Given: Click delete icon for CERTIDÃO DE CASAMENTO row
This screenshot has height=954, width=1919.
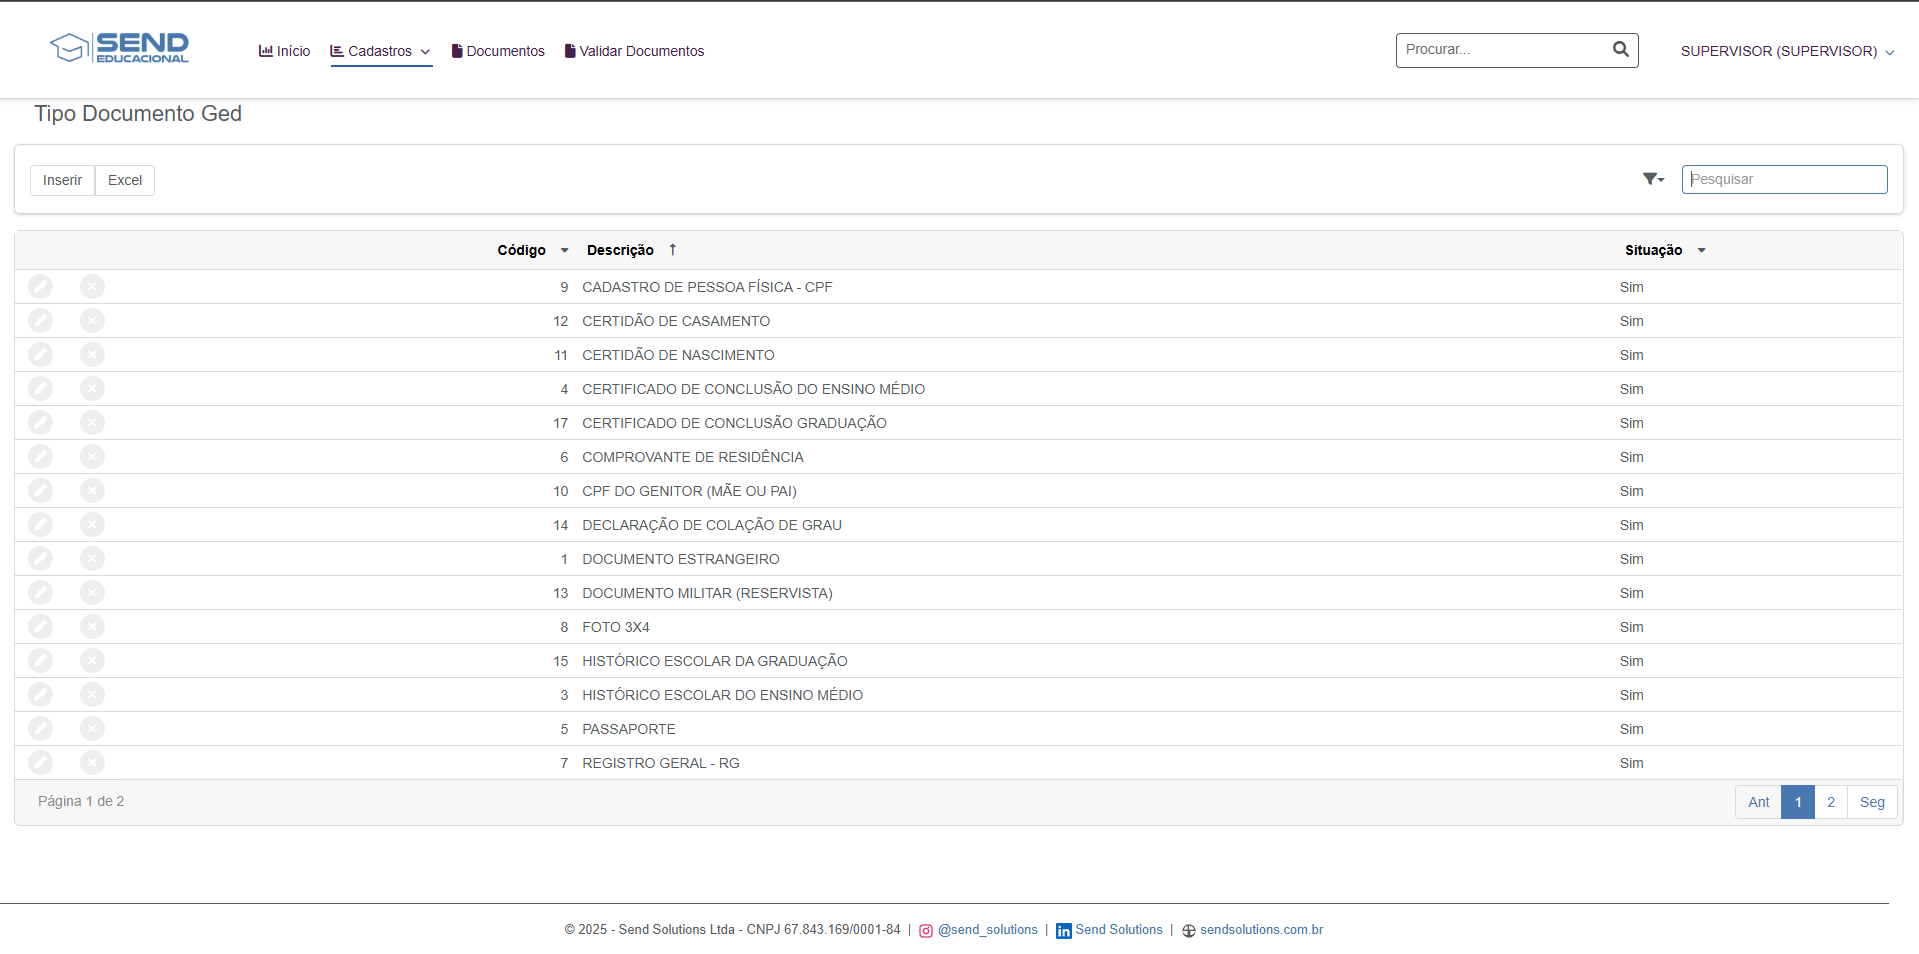Looking at the screenshot, I should coord(92,321).
